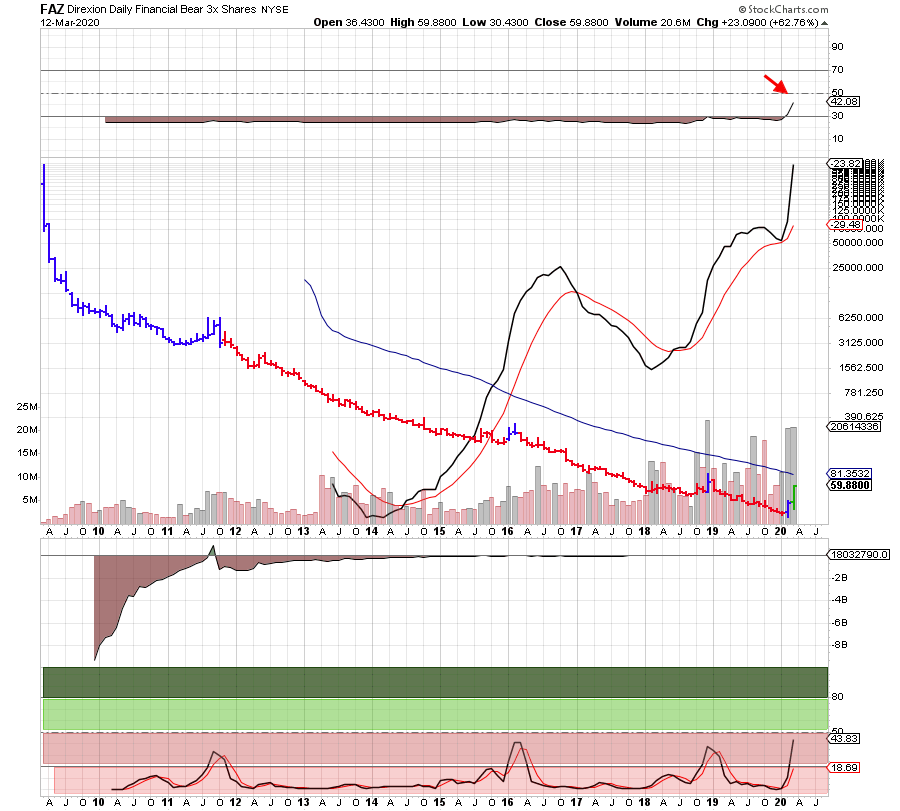Click the FAZ ticker symbol

(52, 8)
